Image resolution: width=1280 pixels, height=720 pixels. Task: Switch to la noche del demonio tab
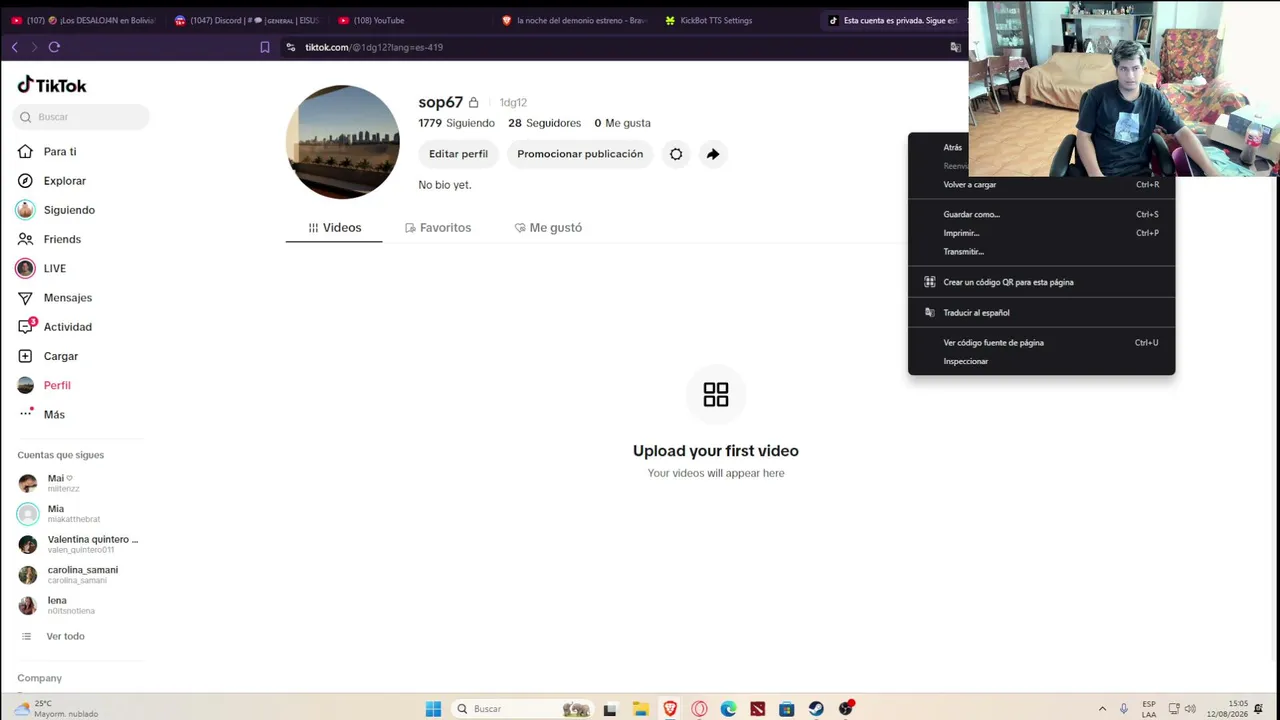575,20
